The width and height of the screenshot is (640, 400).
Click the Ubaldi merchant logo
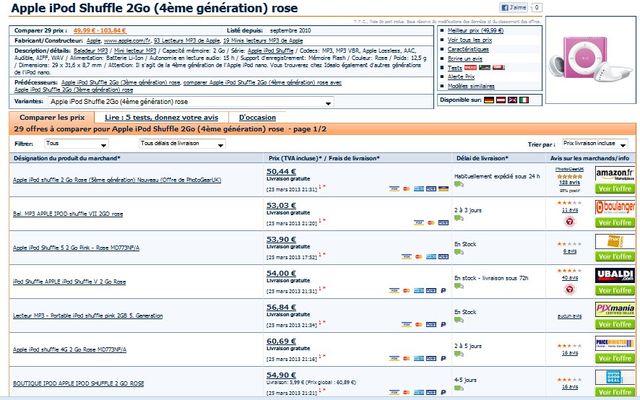coord(615,275)
